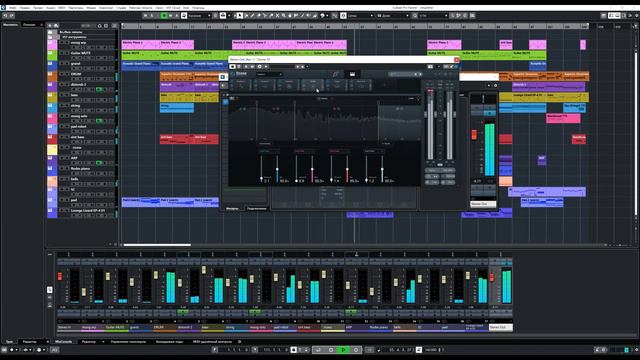Screen dimensions: 640x360
Task: Click the Ozone logo icon
Action: pos(233,74)
